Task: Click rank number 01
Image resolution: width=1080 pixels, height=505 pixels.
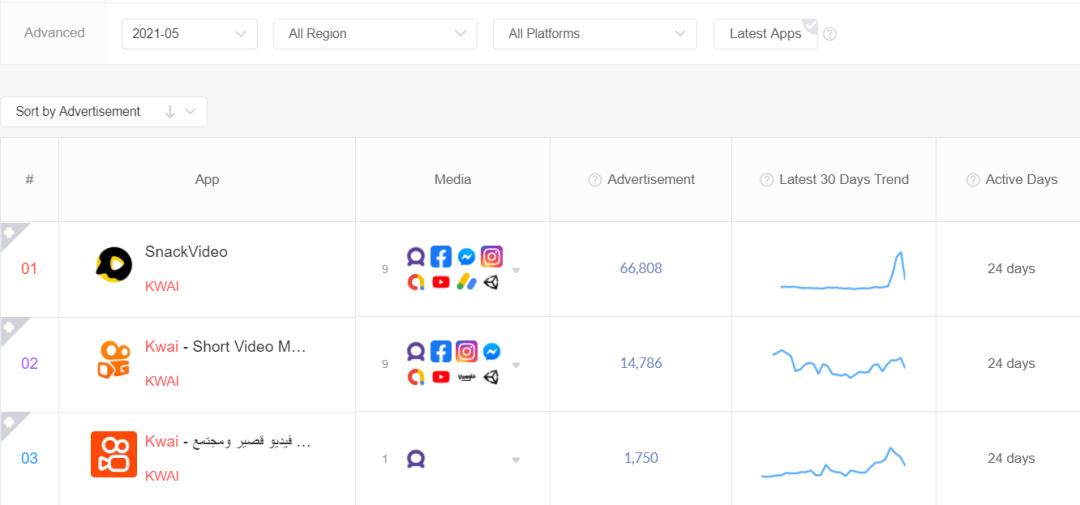Action: (x=29, y=269)
